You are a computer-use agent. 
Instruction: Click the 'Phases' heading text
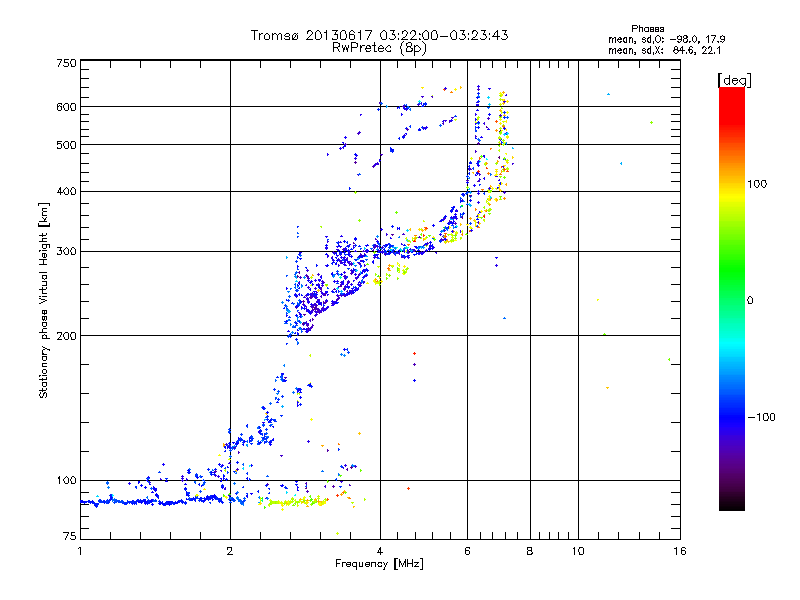[647, 29]
